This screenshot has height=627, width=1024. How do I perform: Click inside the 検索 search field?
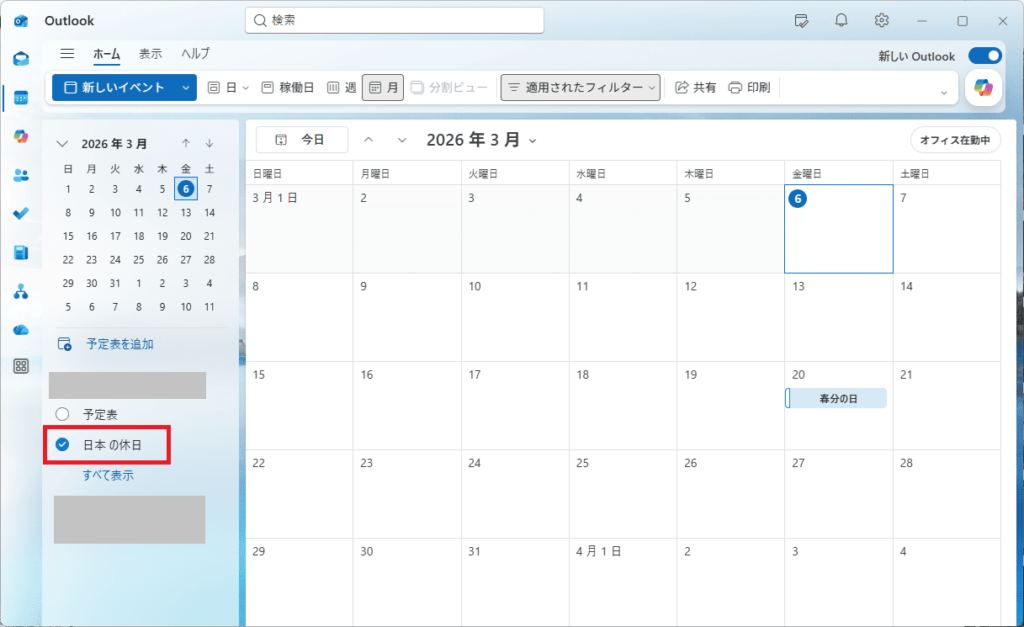pos(394,20)
